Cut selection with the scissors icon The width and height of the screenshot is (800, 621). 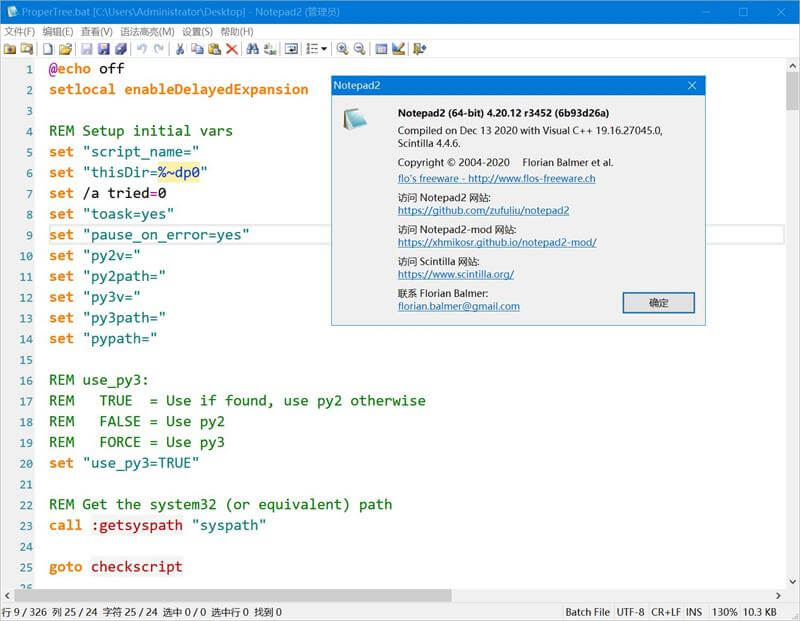180,49
